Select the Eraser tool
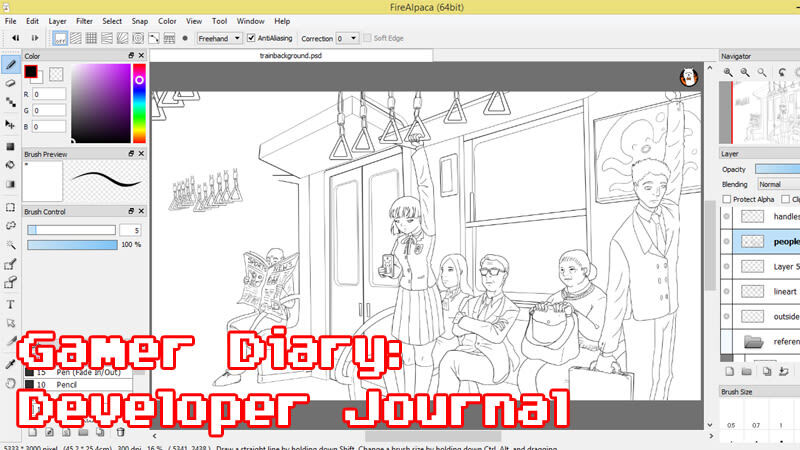 [10, 84]
